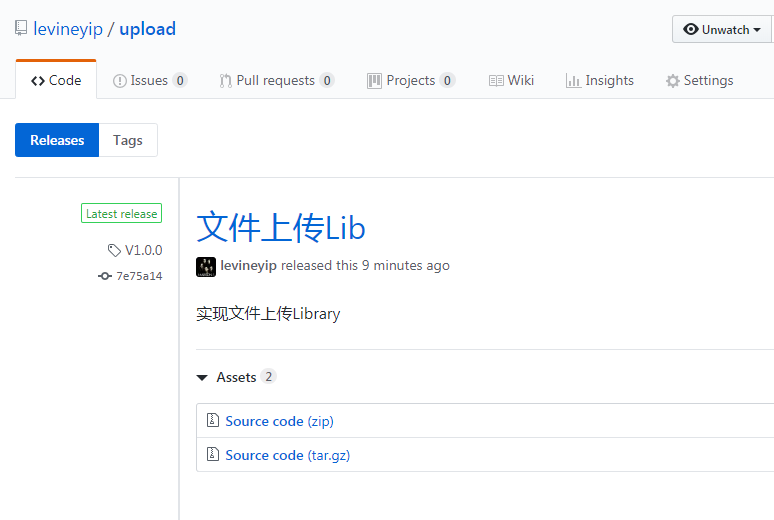774x520 pixels.
Task: Open the Projects tab
Action: 411,80
